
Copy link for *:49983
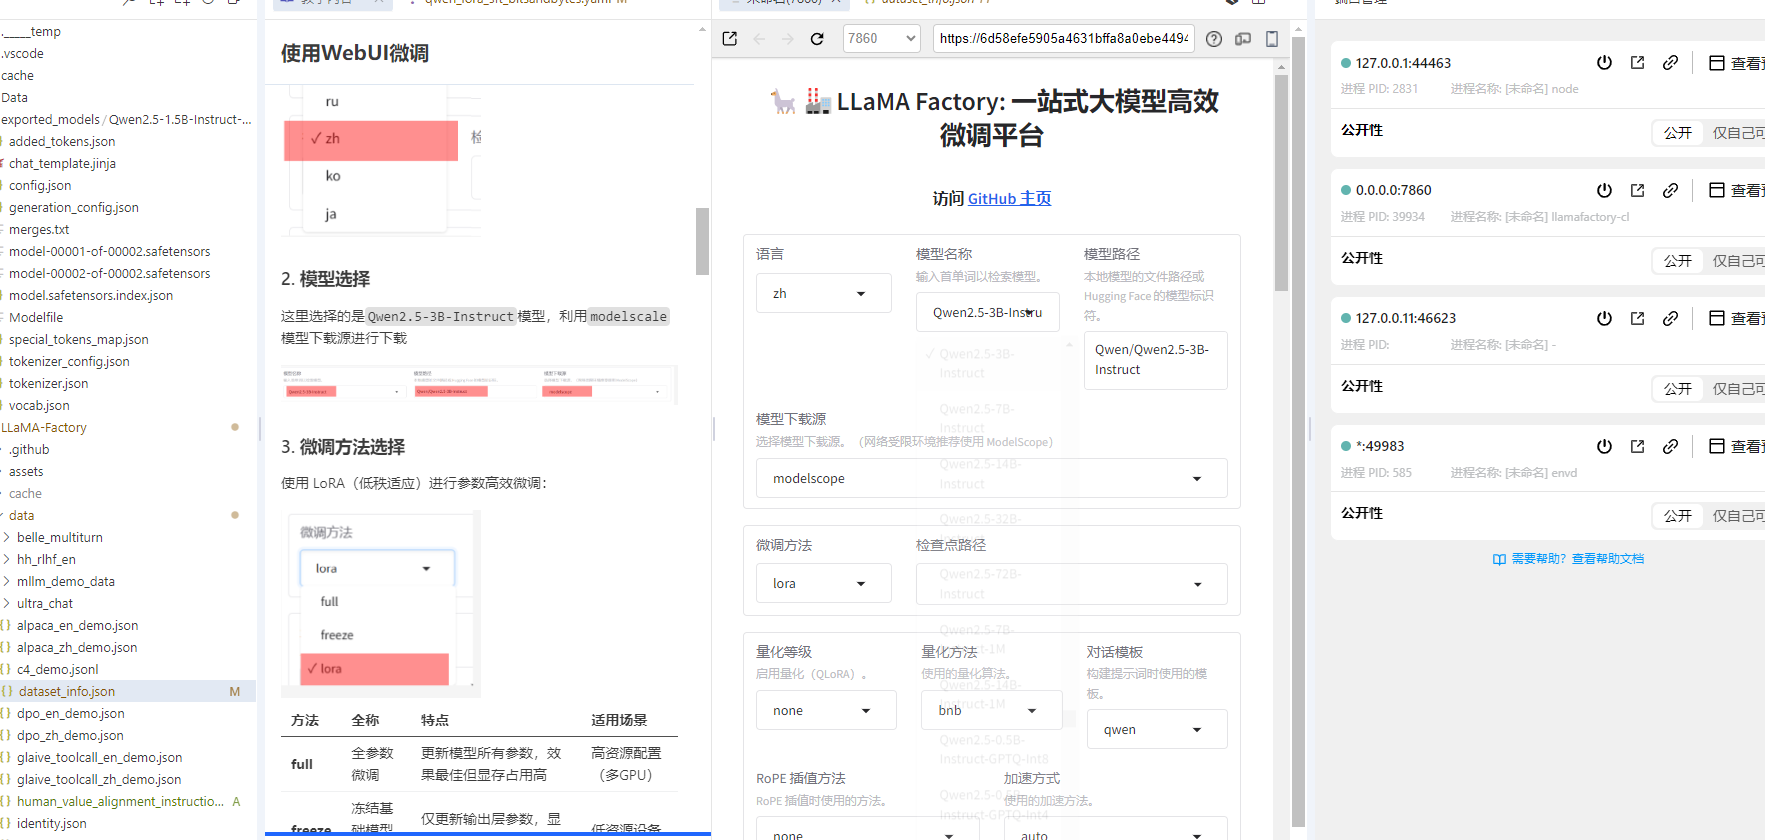click(x=1671, y=446)
